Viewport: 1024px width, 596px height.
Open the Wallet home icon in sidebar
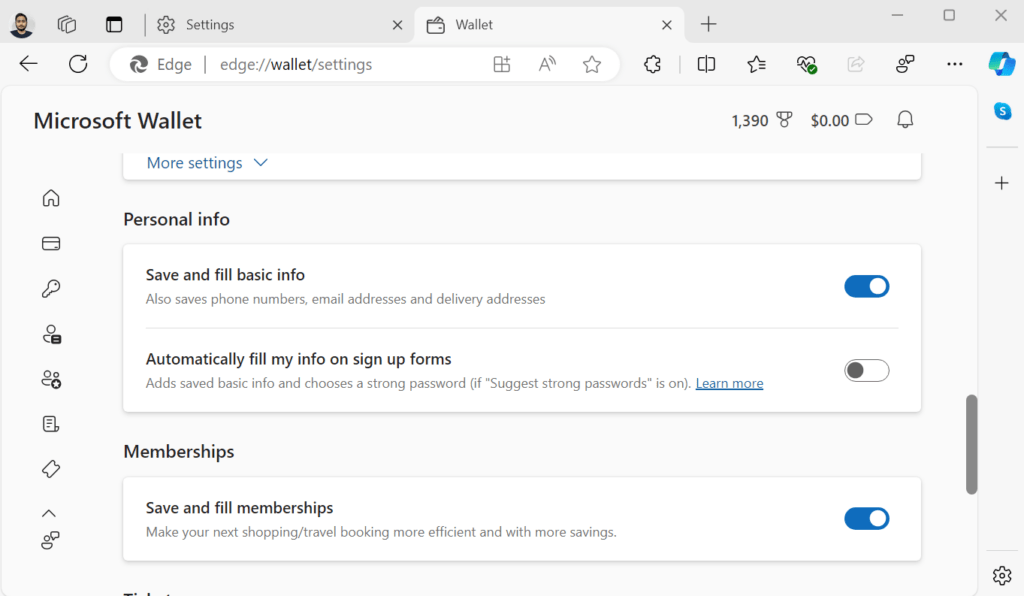point(51,198)
